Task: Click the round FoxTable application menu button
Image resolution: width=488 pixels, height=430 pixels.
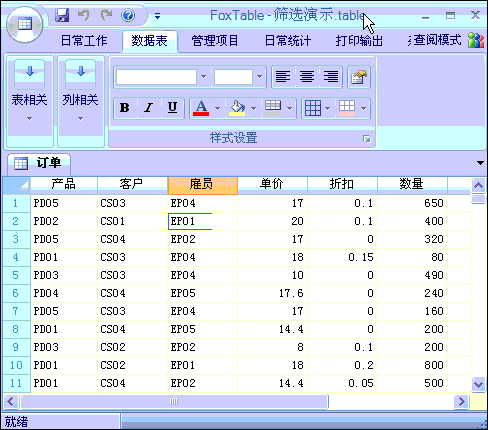Action: [x=25, y=25]
